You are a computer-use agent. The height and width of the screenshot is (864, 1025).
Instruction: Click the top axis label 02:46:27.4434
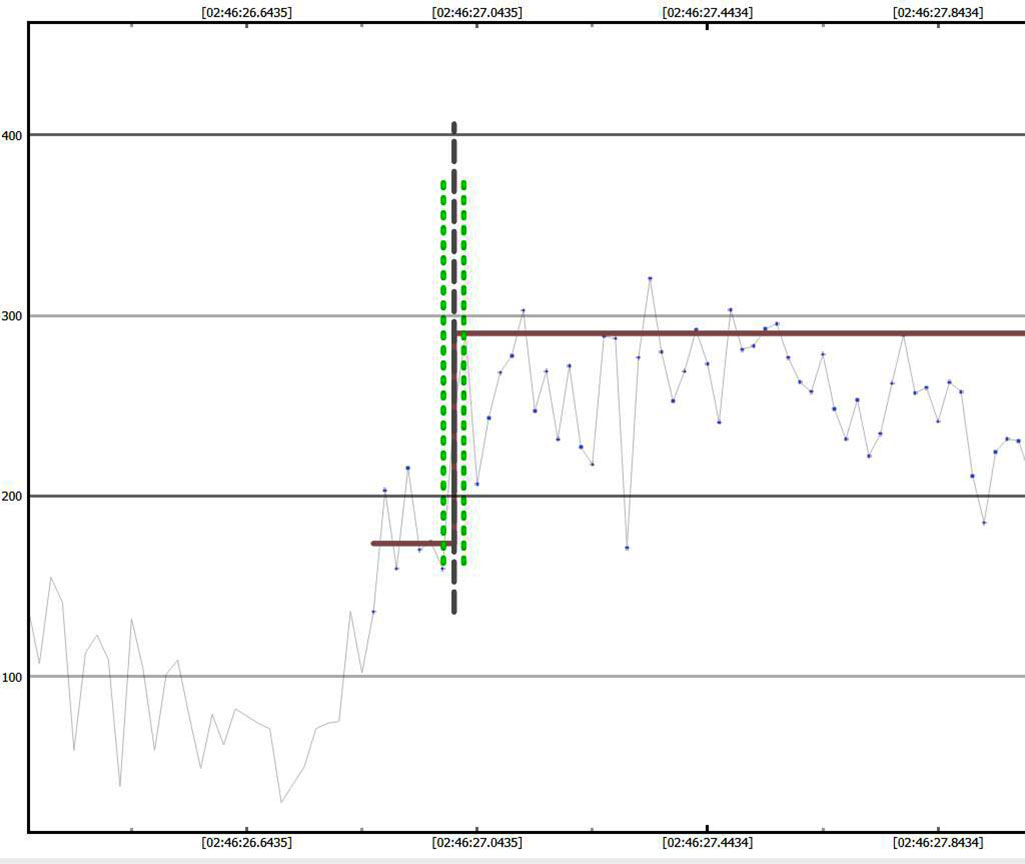click(x=708, y=13)
